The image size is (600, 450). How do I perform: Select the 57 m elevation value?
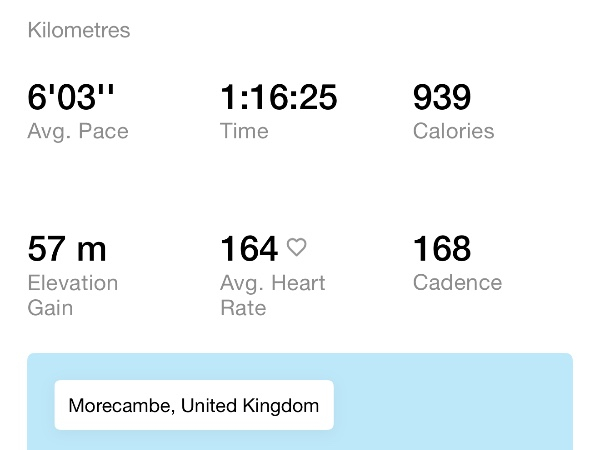(67, 248)
